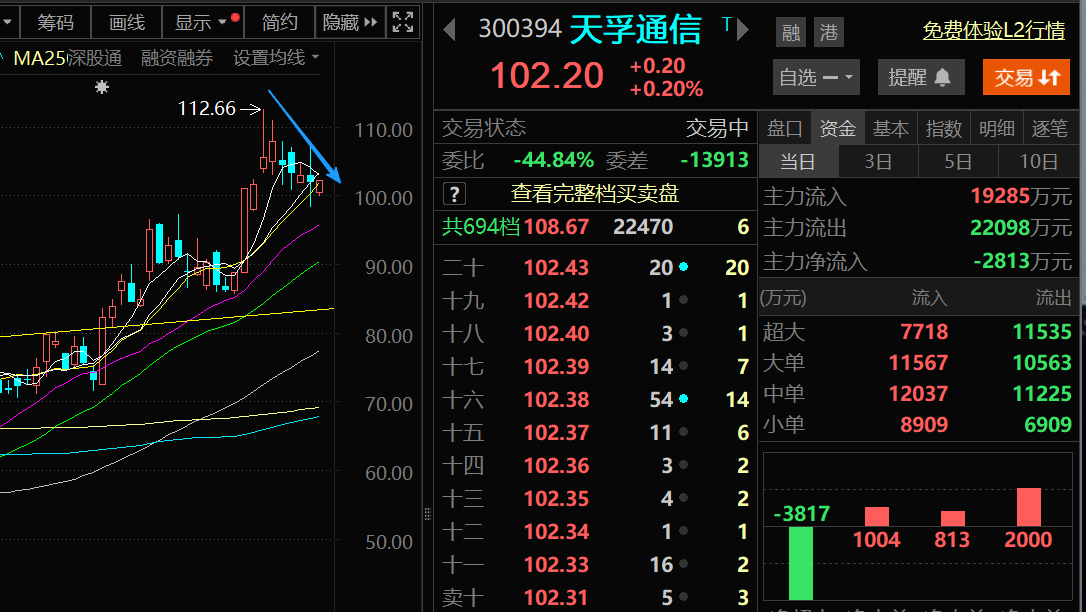Switch to 基本 fundamentals tab
The width and height of the screenshot is (1086, 612).
click(x=891, y=128)
